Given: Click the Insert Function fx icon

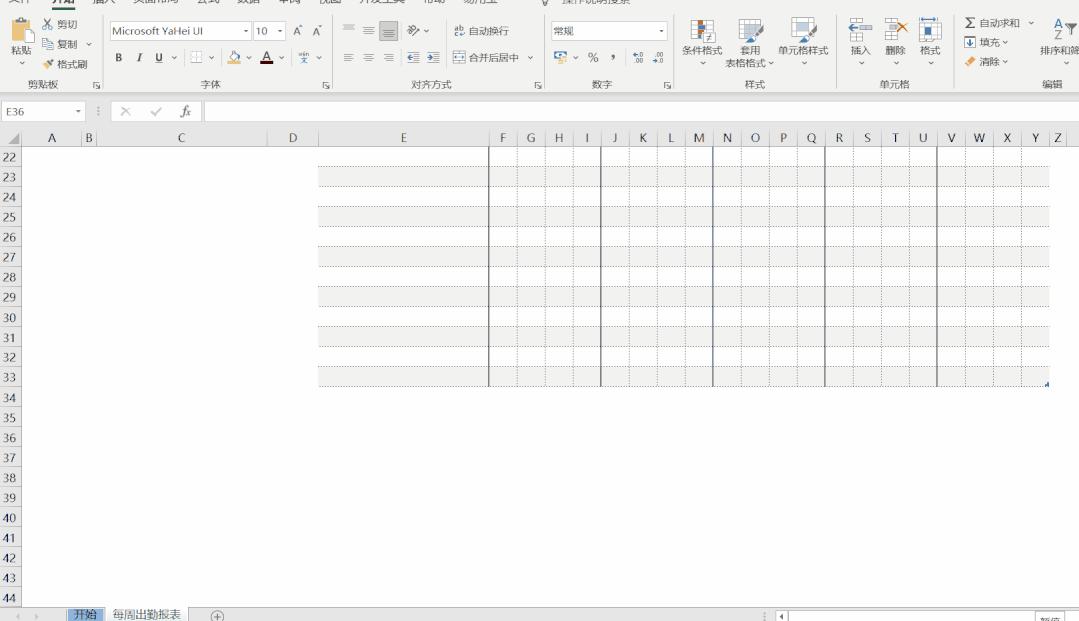Looking at the screenshot, I should [185, 112].
